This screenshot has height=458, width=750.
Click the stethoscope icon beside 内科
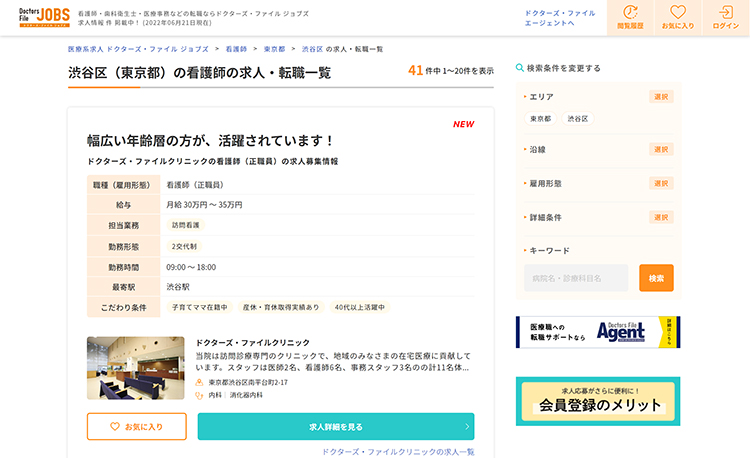199,395
